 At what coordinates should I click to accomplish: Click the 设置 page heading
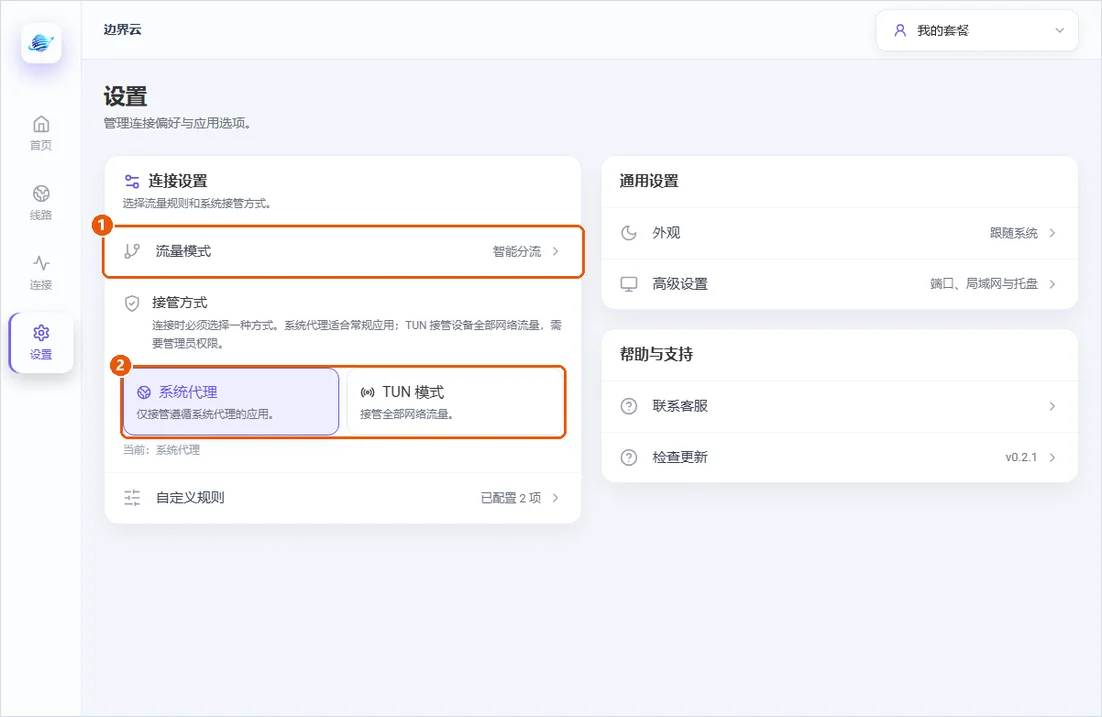(125, 96)
